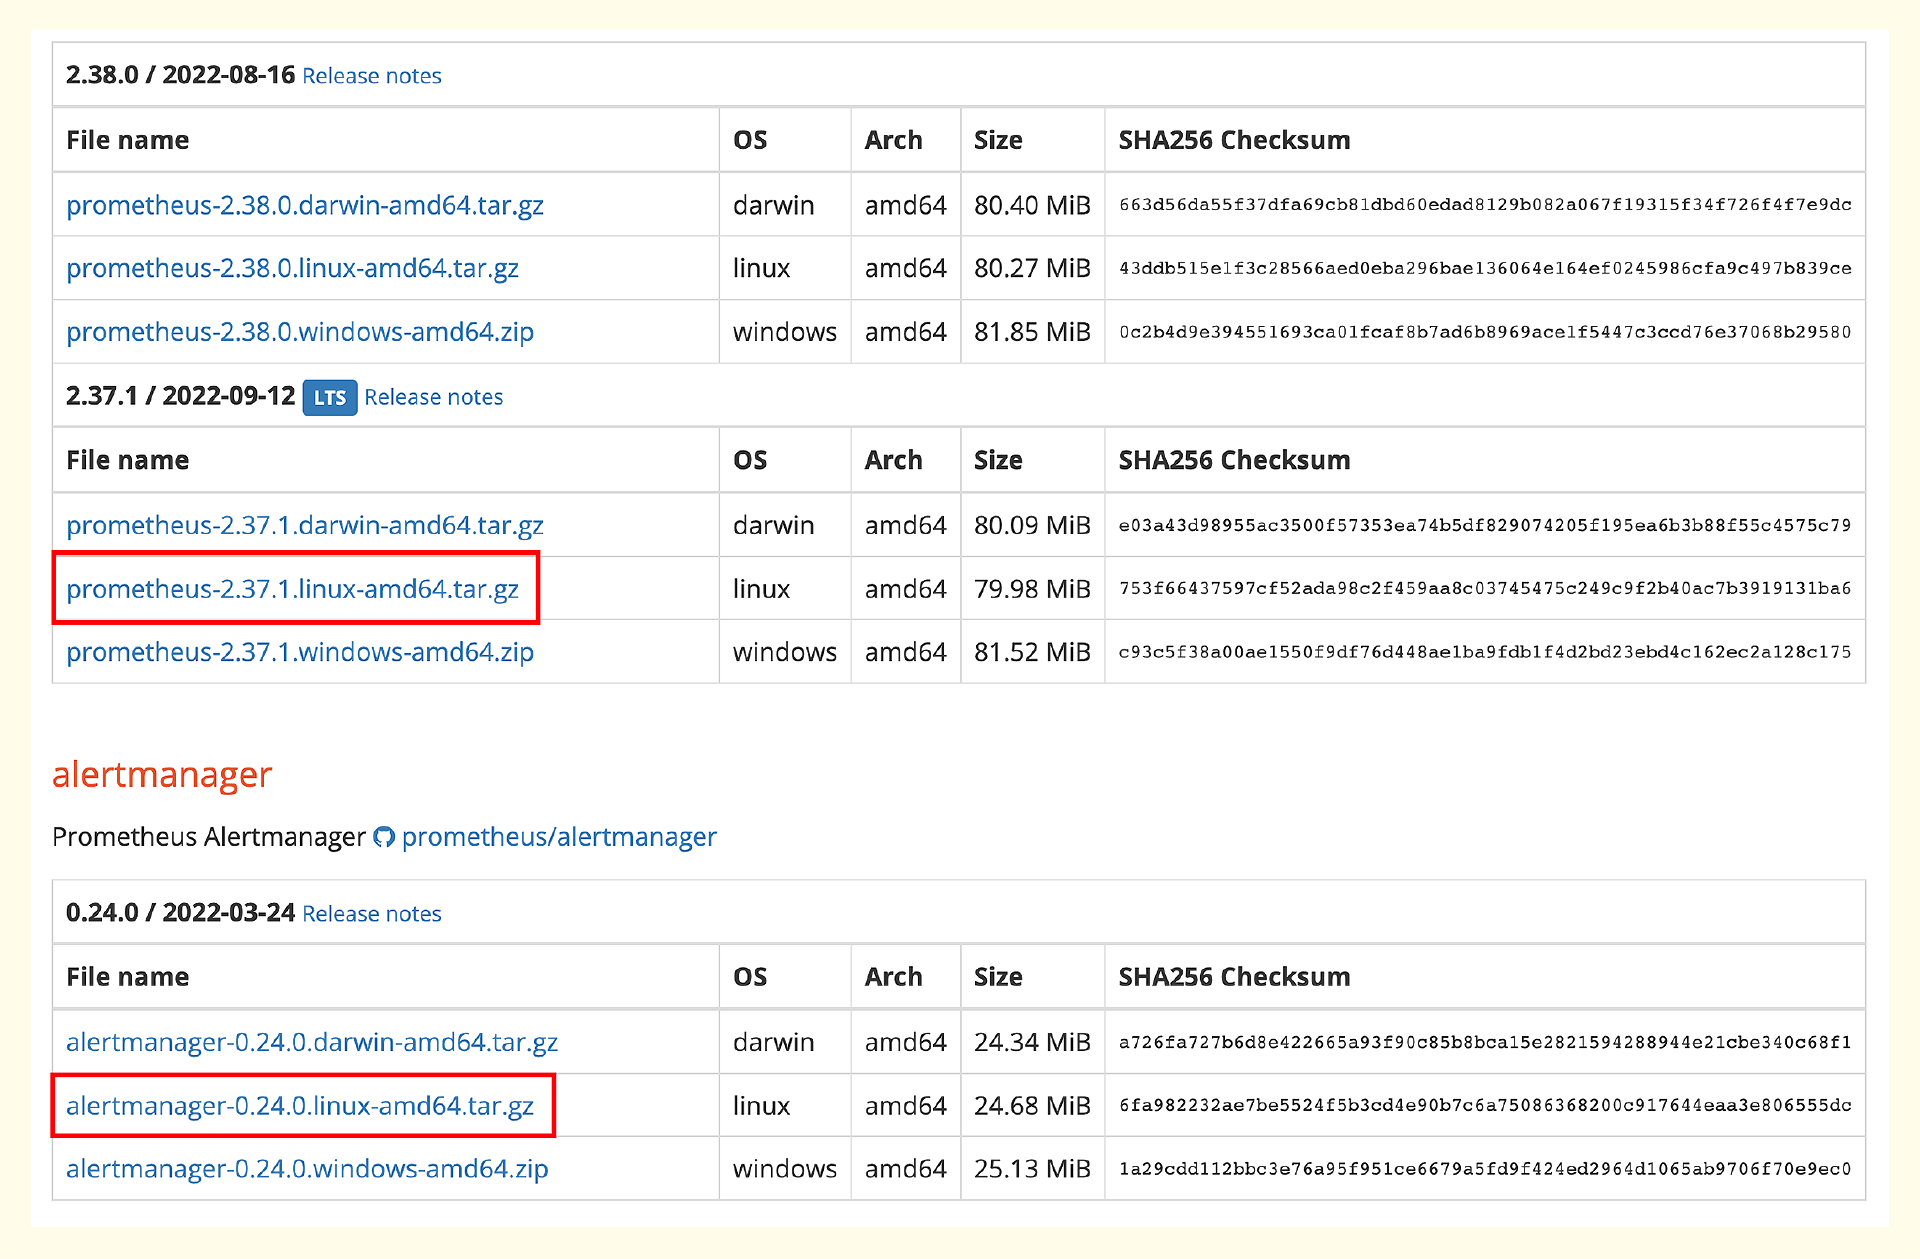Download prometheus-2.37.1.darwin-amd64.tar.gz
The width and height of the screenshot is (1920, 1259).
(x=305, y=525)
